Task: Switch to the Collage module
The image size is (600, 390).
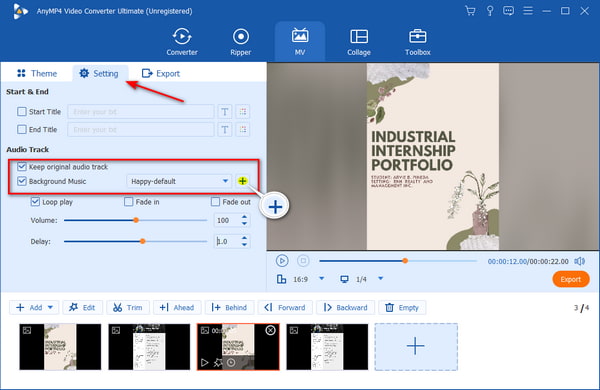Action: tap(359, 42)
